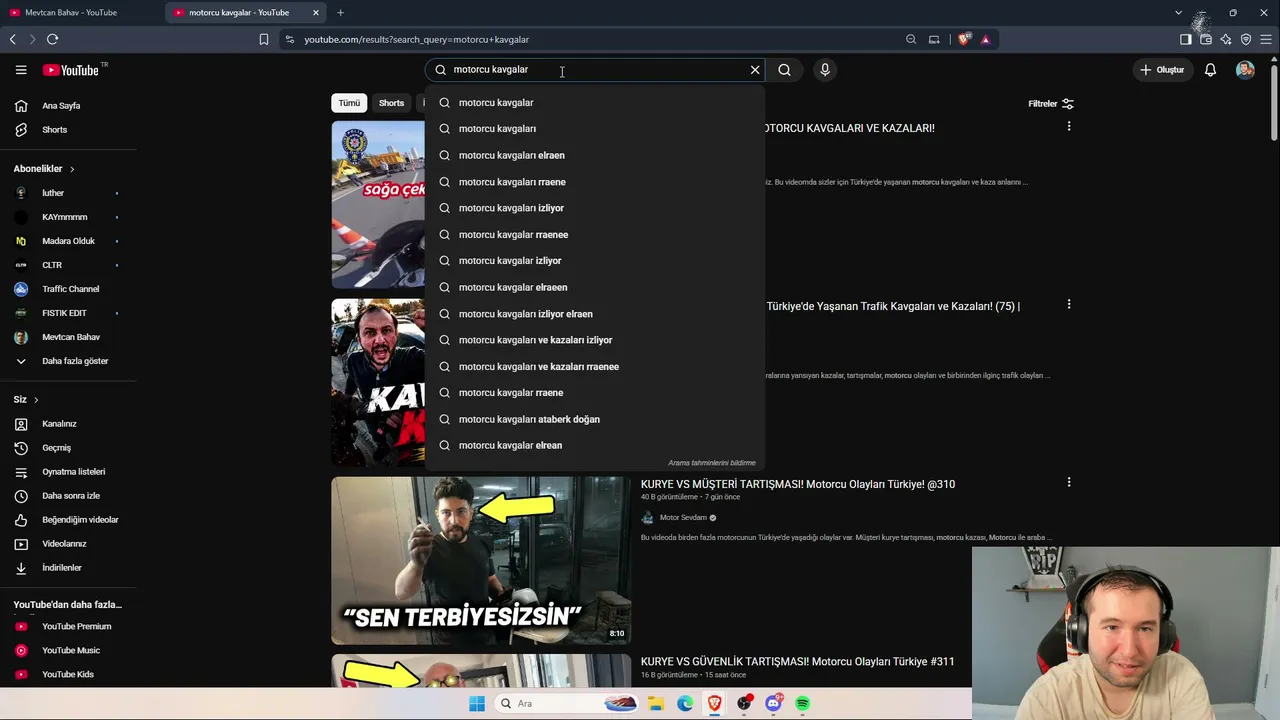Screen dimensions: 1280x720
Task: Open the tab search dropdown chevron
Action: (x=1178, y=13)
